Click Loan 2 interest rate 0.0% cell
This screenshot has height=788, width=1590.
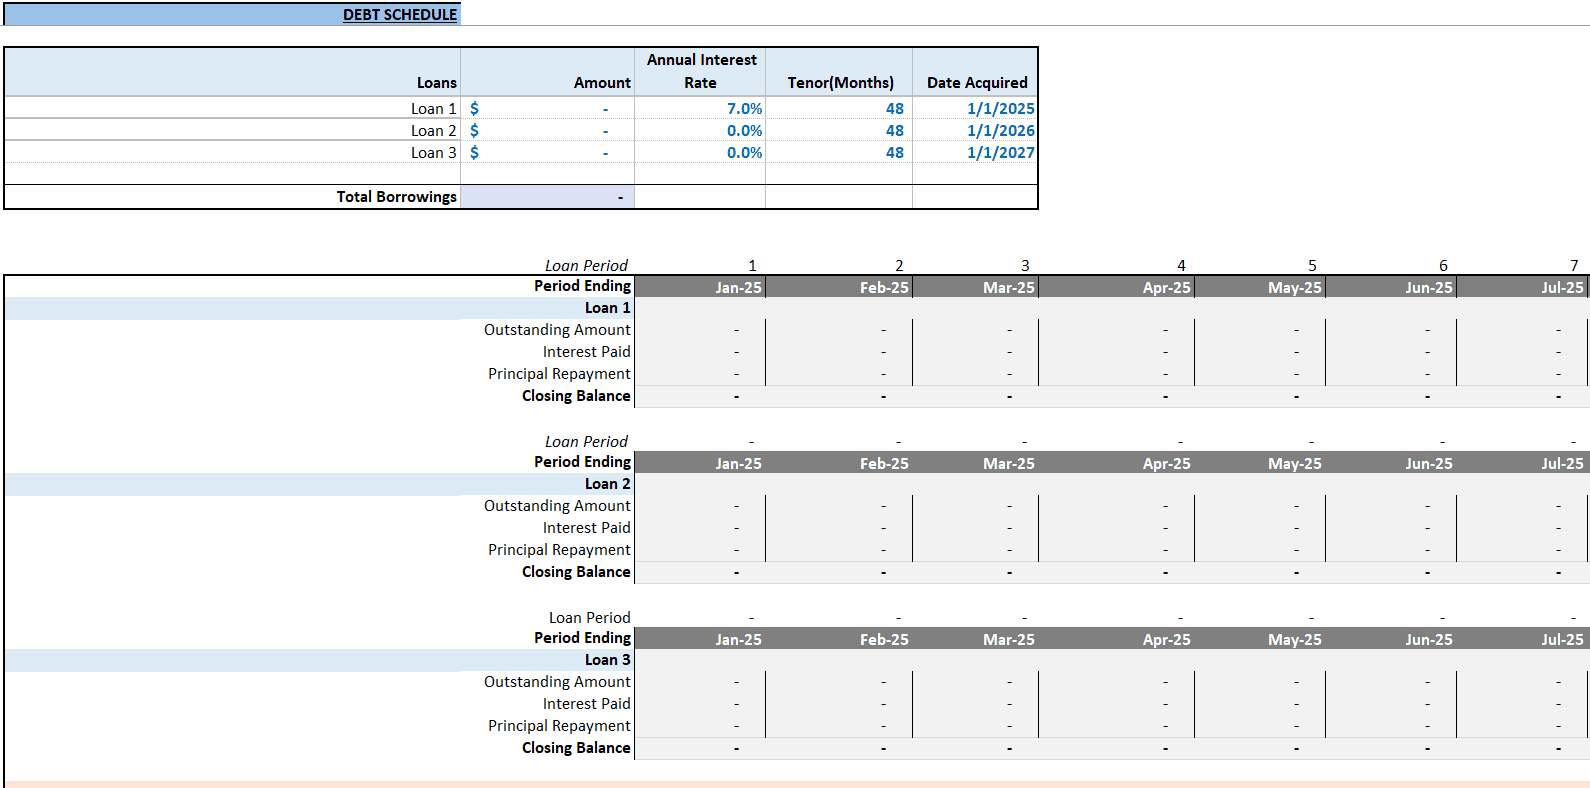click(700, 130)
